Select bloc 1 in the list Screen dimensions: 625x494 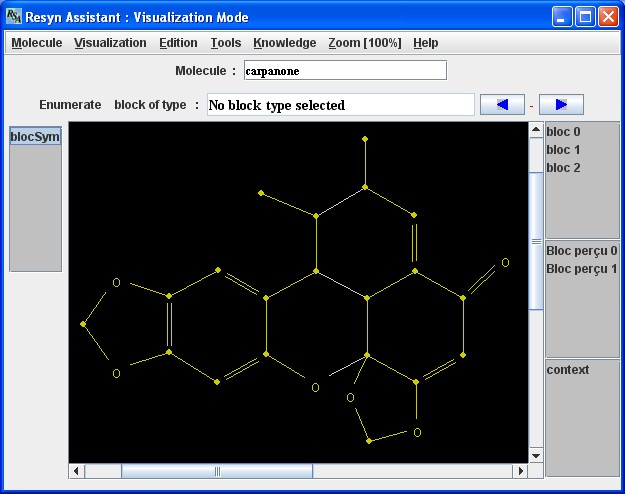563,150
